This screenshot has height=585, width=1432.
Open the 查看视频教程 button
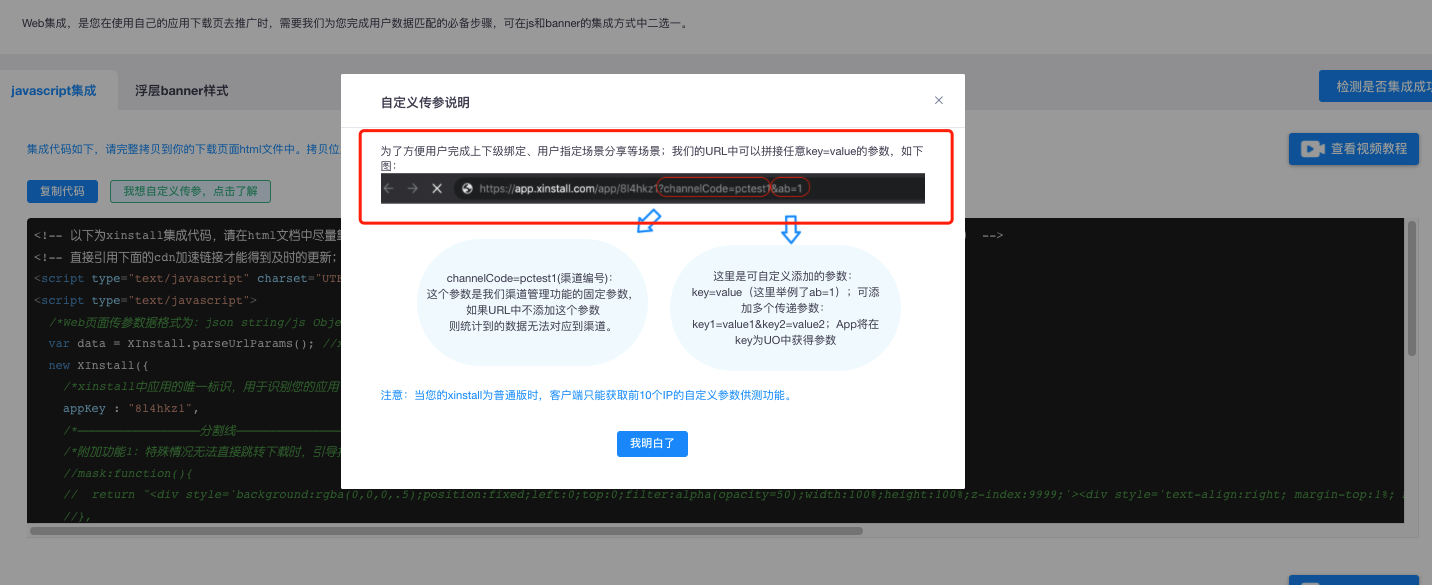pos(1353,149)
